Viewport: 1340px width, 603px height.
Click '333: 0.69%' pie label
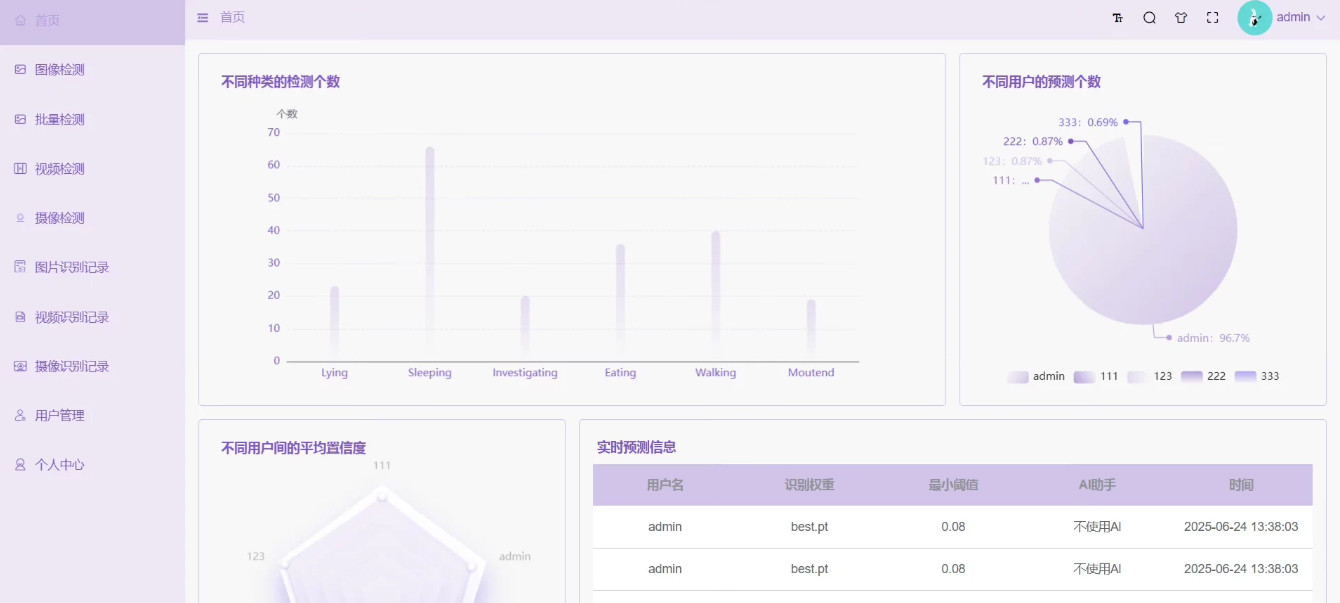pos(1088,122)
